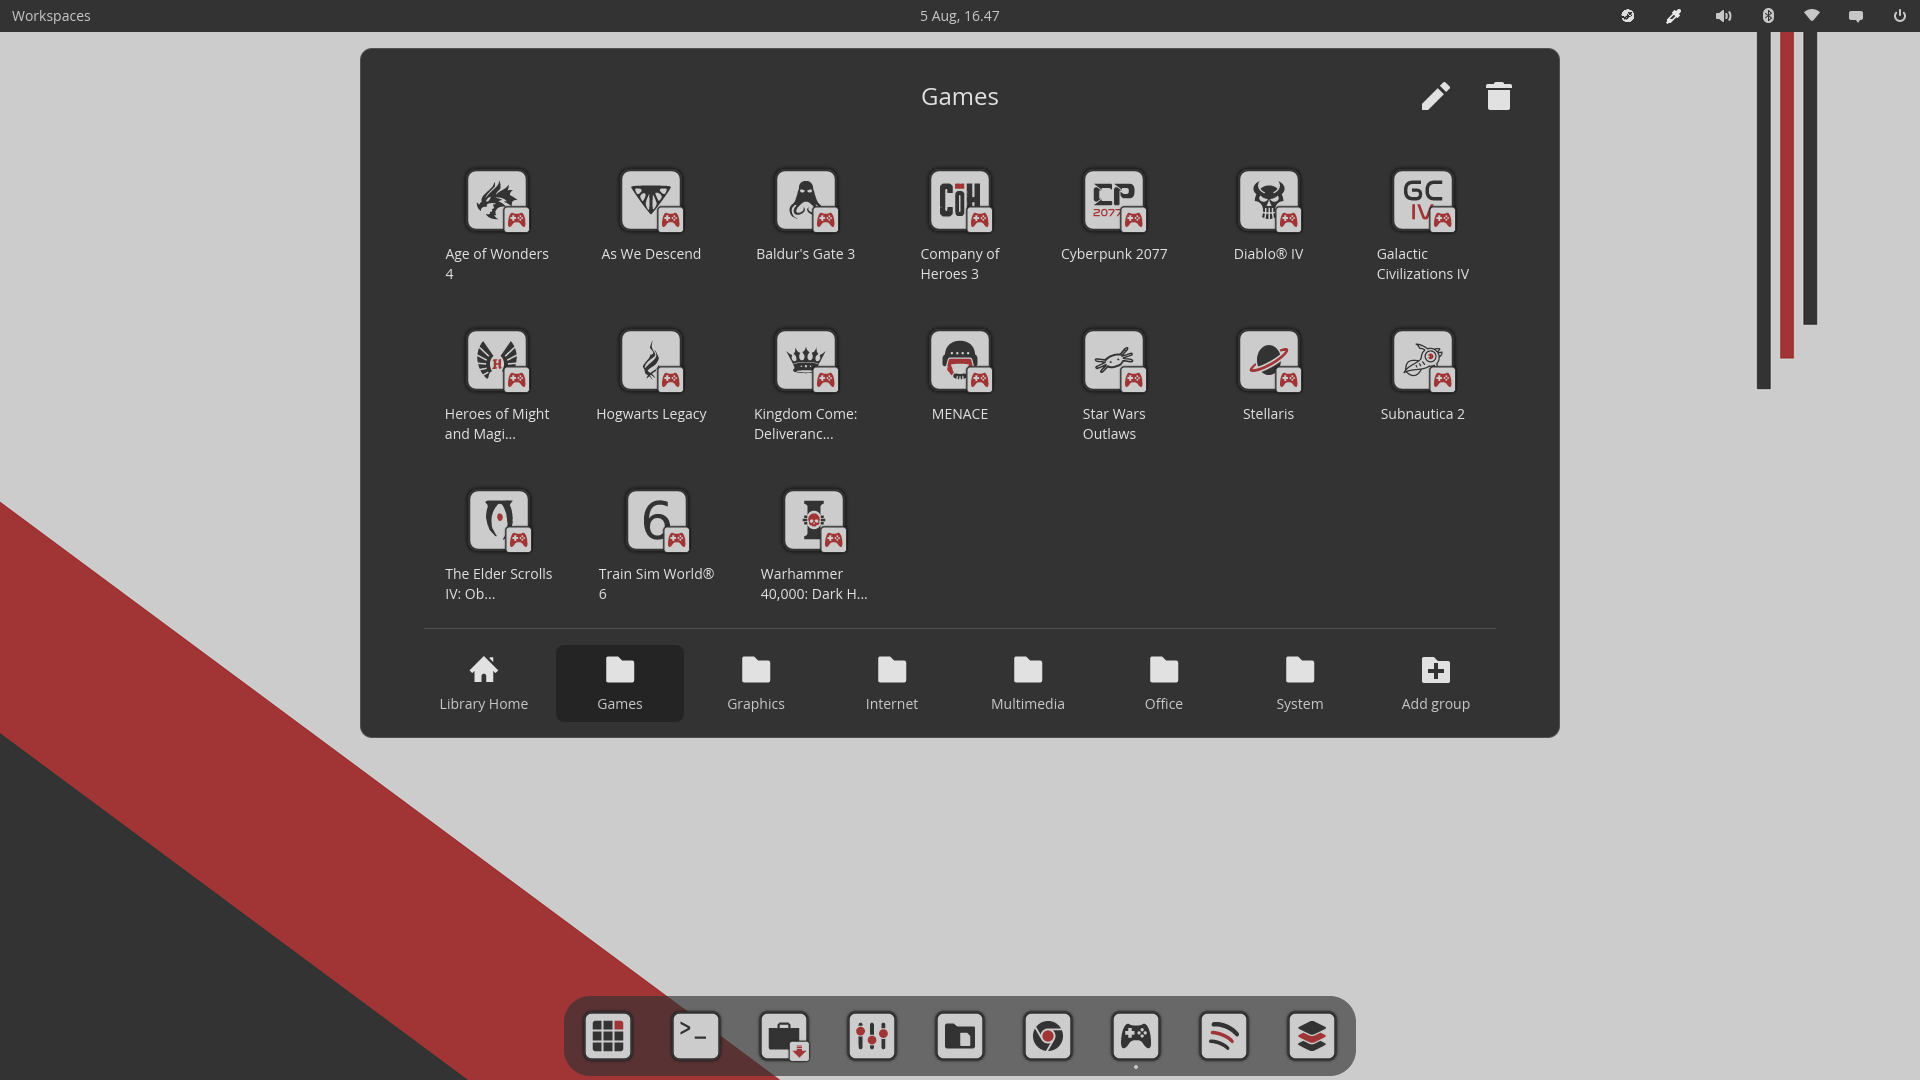This screenshot has height=1080, width=1920.
Task: Open the volume control in top bar
Action: pos(1723,16)
